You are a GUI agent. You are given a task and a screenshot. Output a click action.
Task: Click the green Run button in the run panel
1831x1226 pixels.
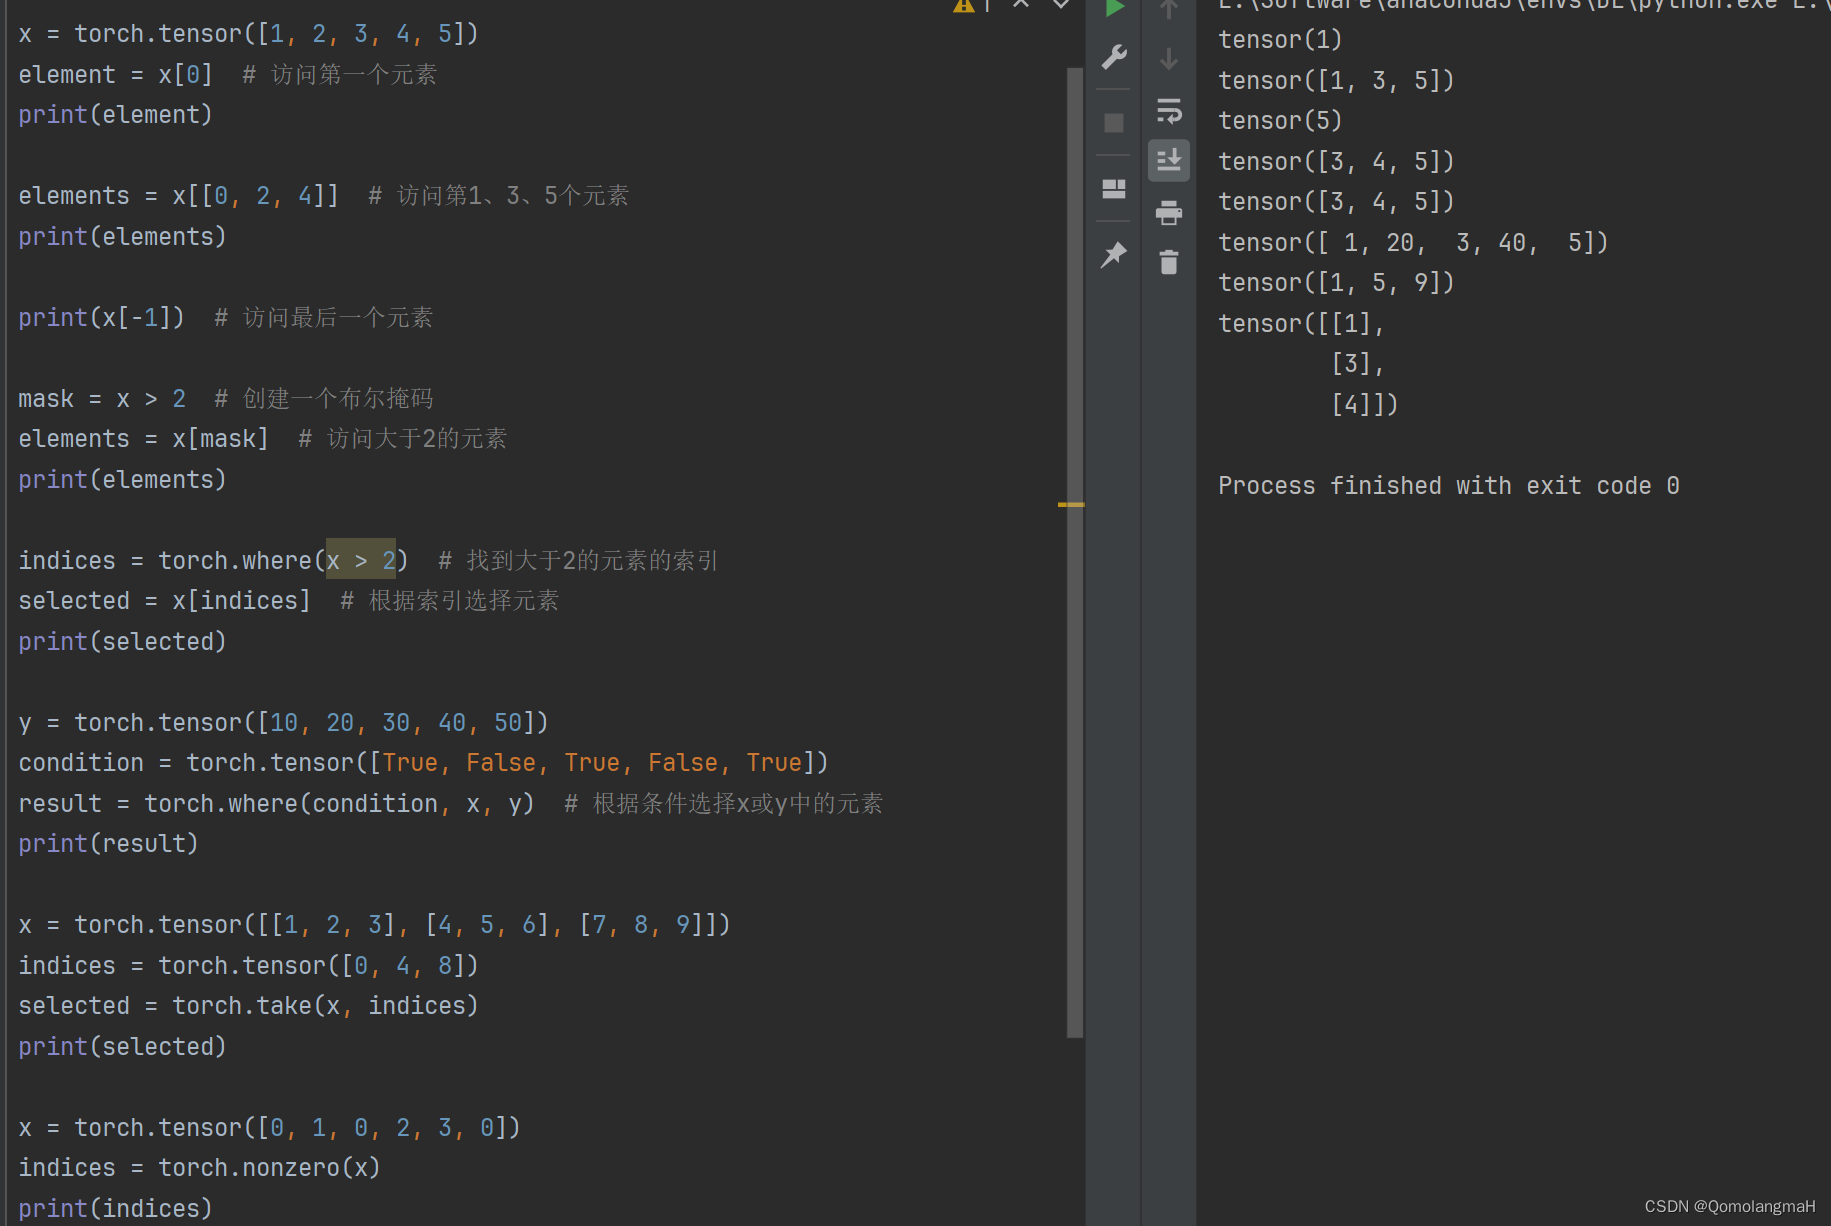(x=1114, y=8)
